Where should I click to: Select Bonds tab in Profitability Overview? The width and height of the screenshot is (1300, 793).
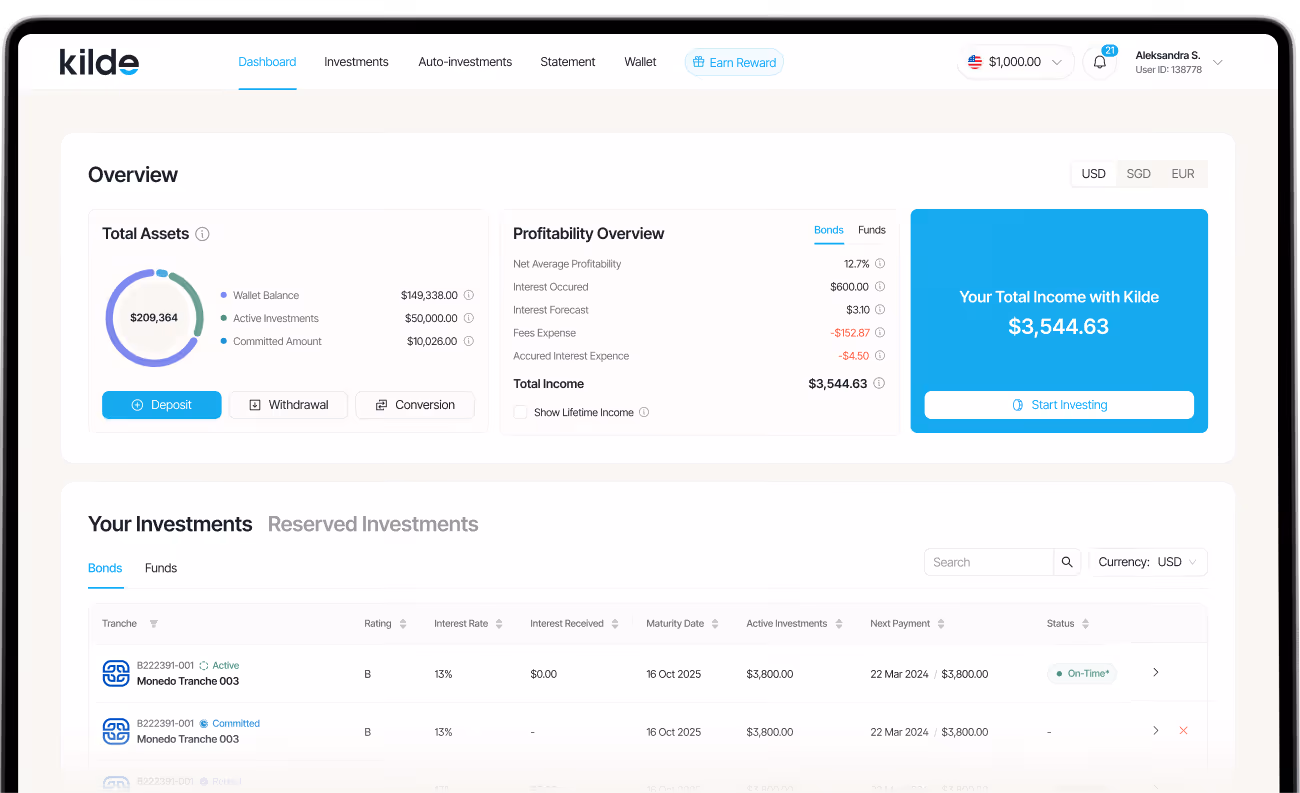[x=829, y=230]
